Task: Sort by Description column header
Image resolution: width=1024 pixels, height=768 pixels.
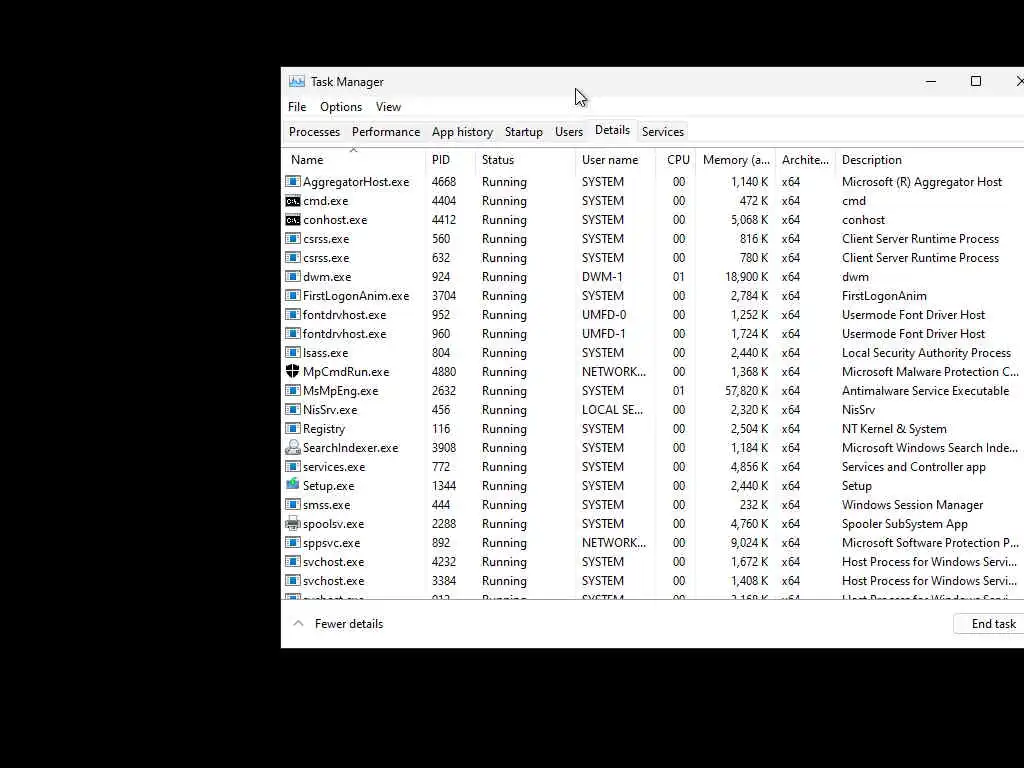Action: pyautogui.click(x=929, y=159)
